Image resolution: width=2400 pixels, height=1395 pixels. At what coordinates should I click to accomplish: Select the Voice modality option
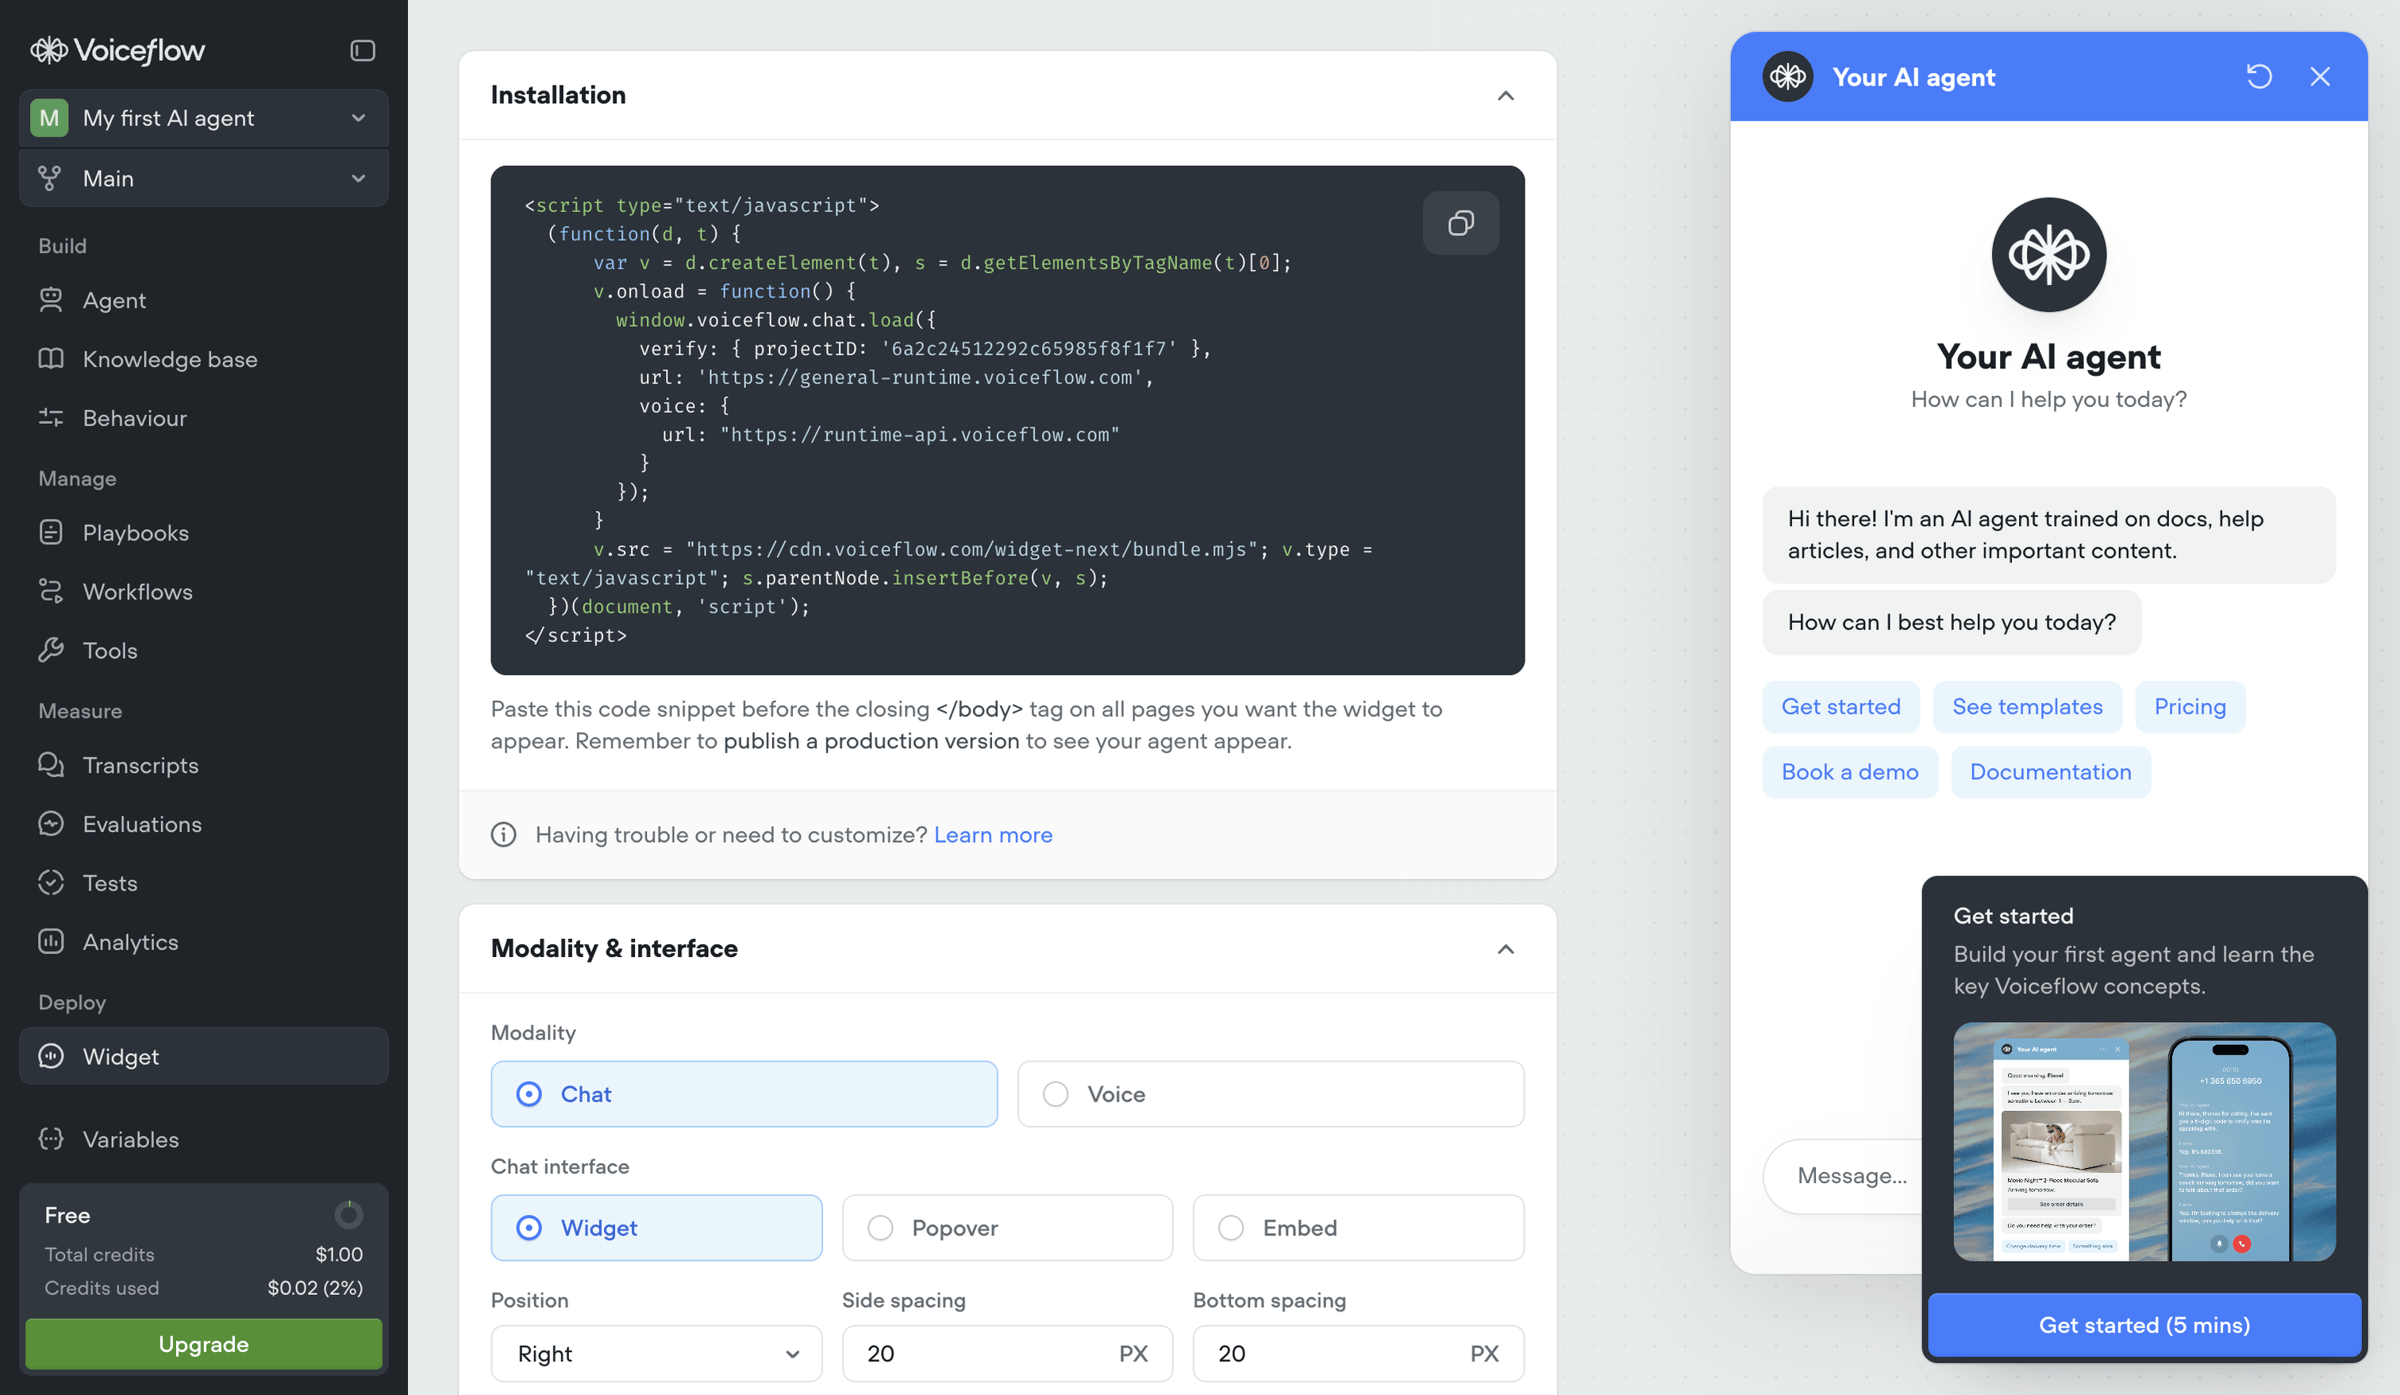[1271, 1094]
